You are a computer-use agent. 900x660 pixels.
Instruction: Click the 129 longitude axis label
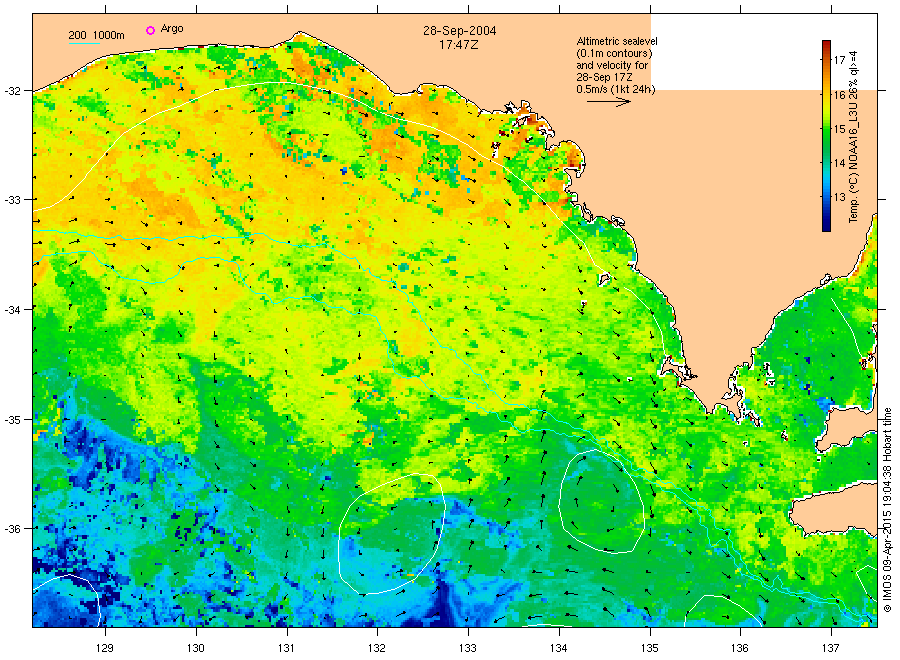click(105, 648)
